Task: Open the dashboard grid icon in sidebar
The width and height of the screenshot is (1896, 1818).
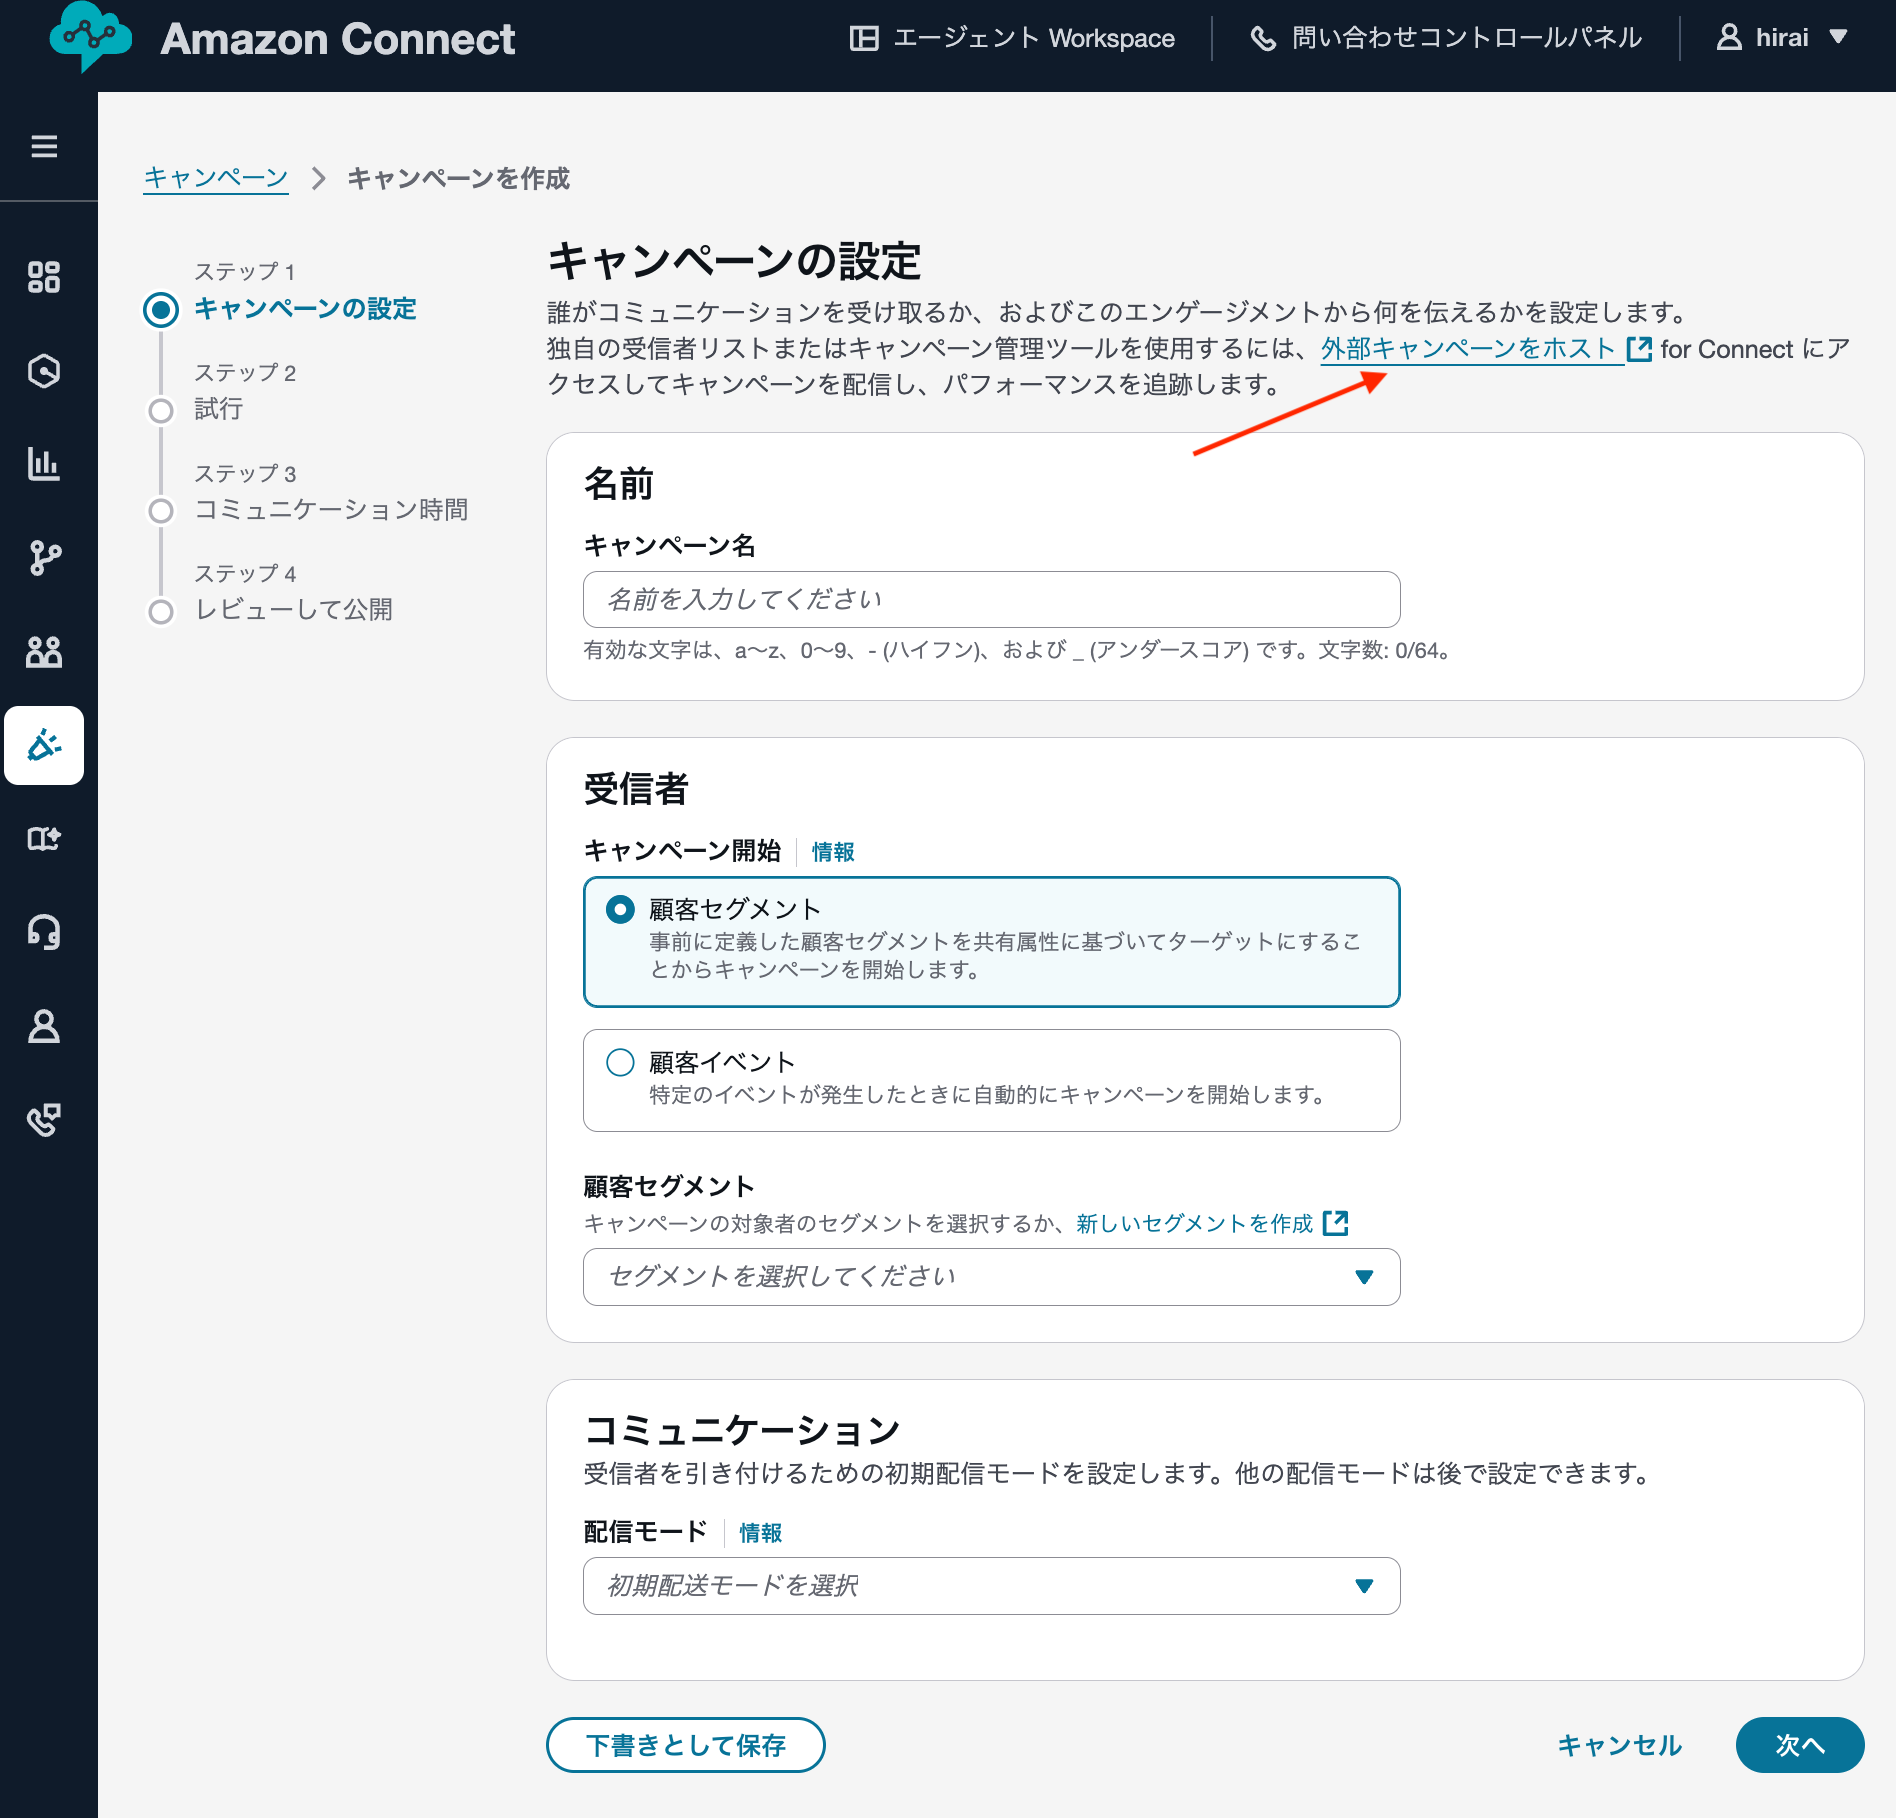Action: coord(44,277)
